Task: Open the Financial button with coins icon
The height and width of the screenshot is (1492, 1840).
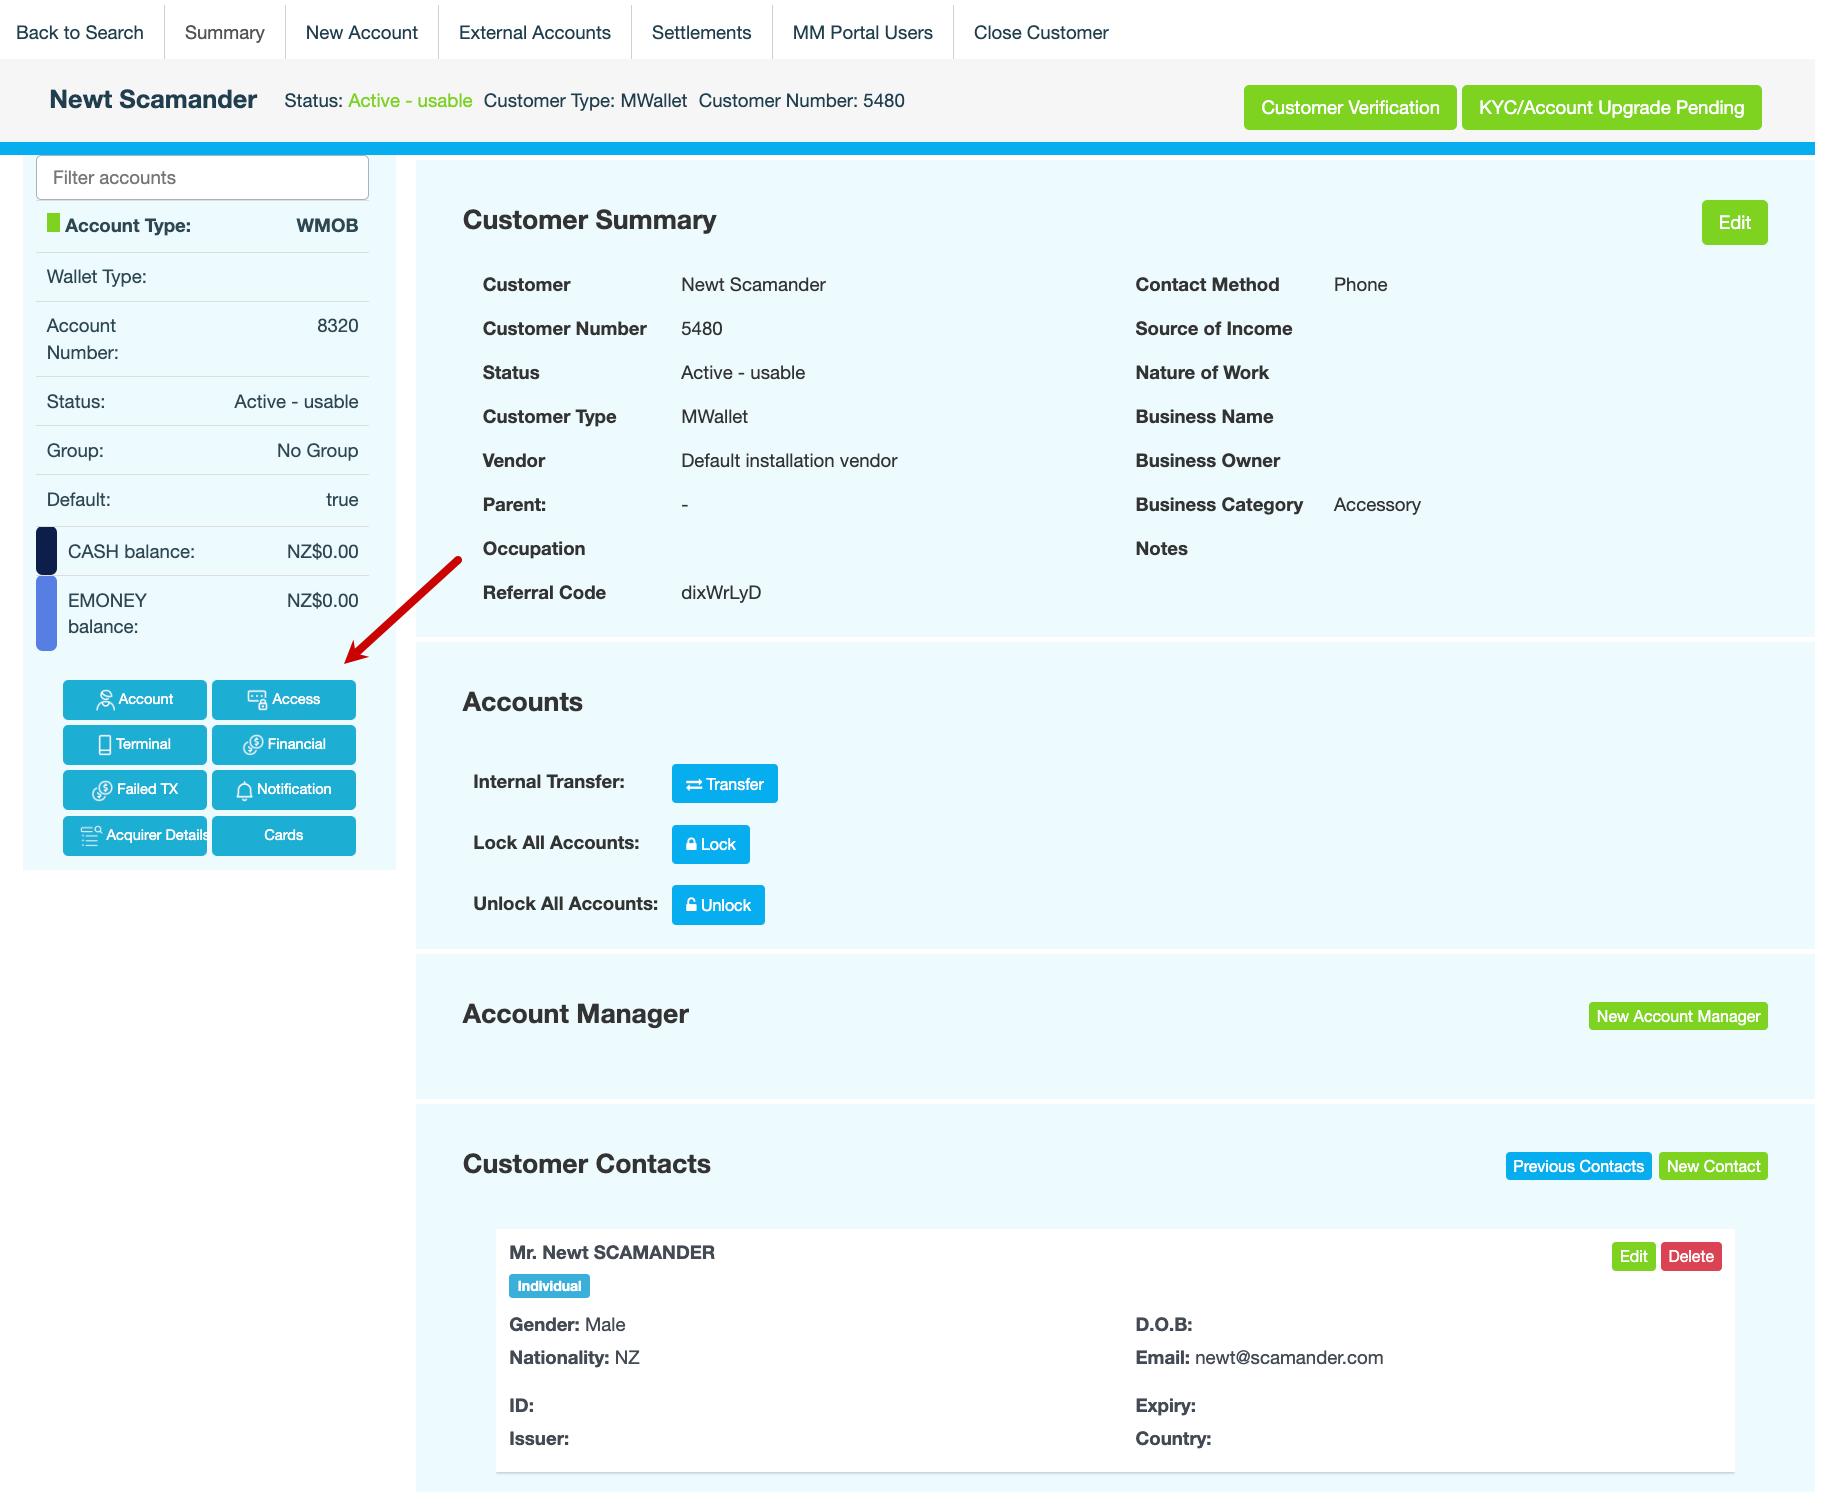Action: click(283, 744)
